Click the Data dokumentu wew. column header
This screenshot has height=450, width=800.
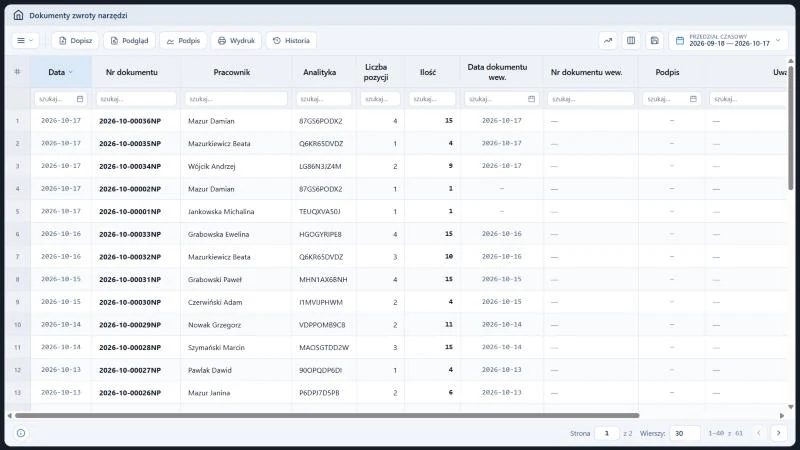[x=497, y=72]
